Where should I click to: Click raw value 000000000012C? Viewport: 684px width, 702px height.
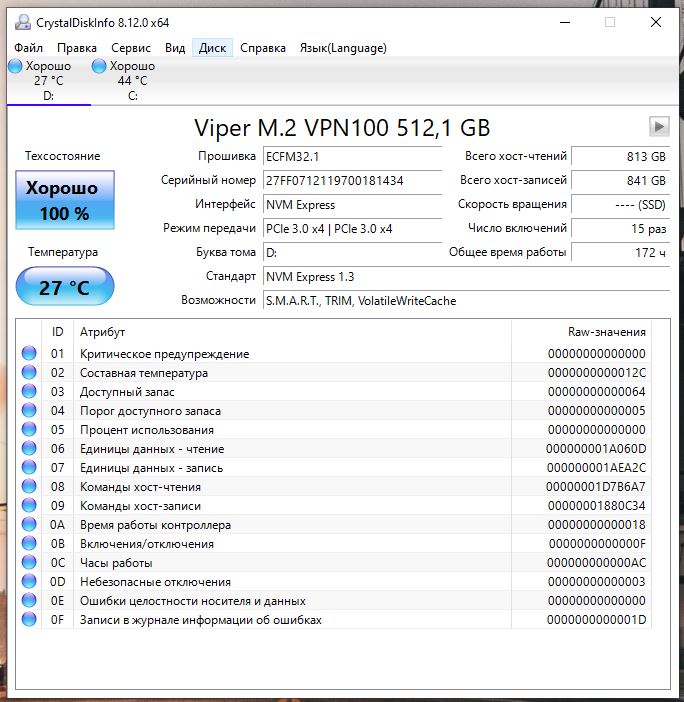597,372
